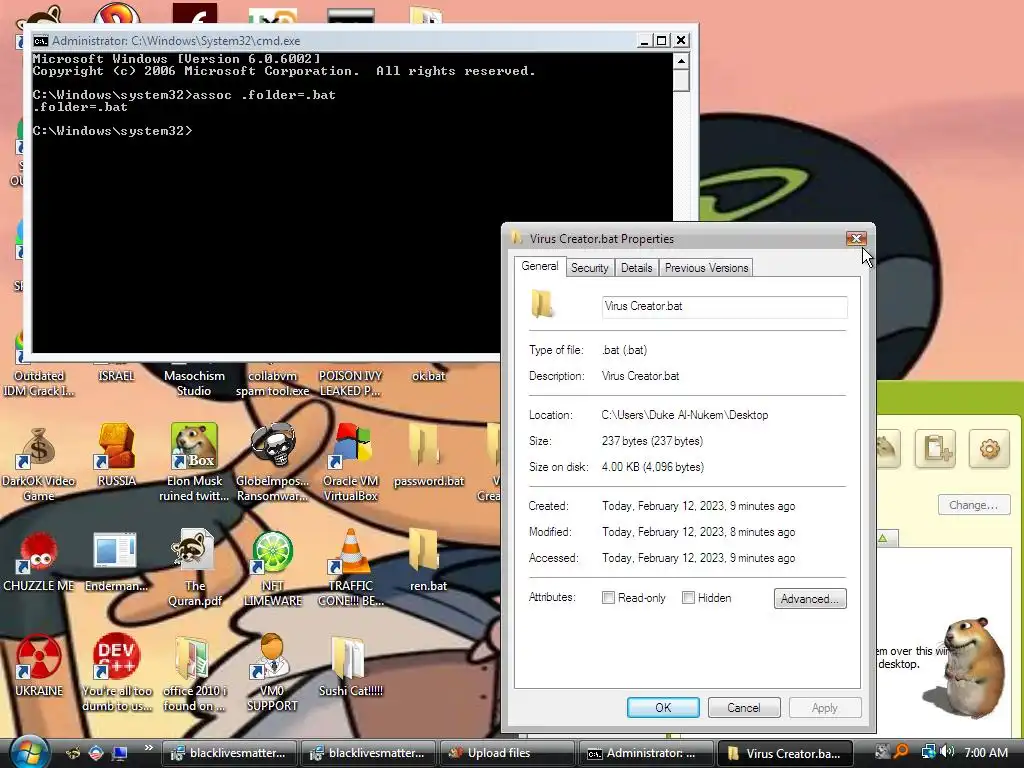Select the Masochism Studio desktop label
The image size is (1024, 768).
coord(194,383)
